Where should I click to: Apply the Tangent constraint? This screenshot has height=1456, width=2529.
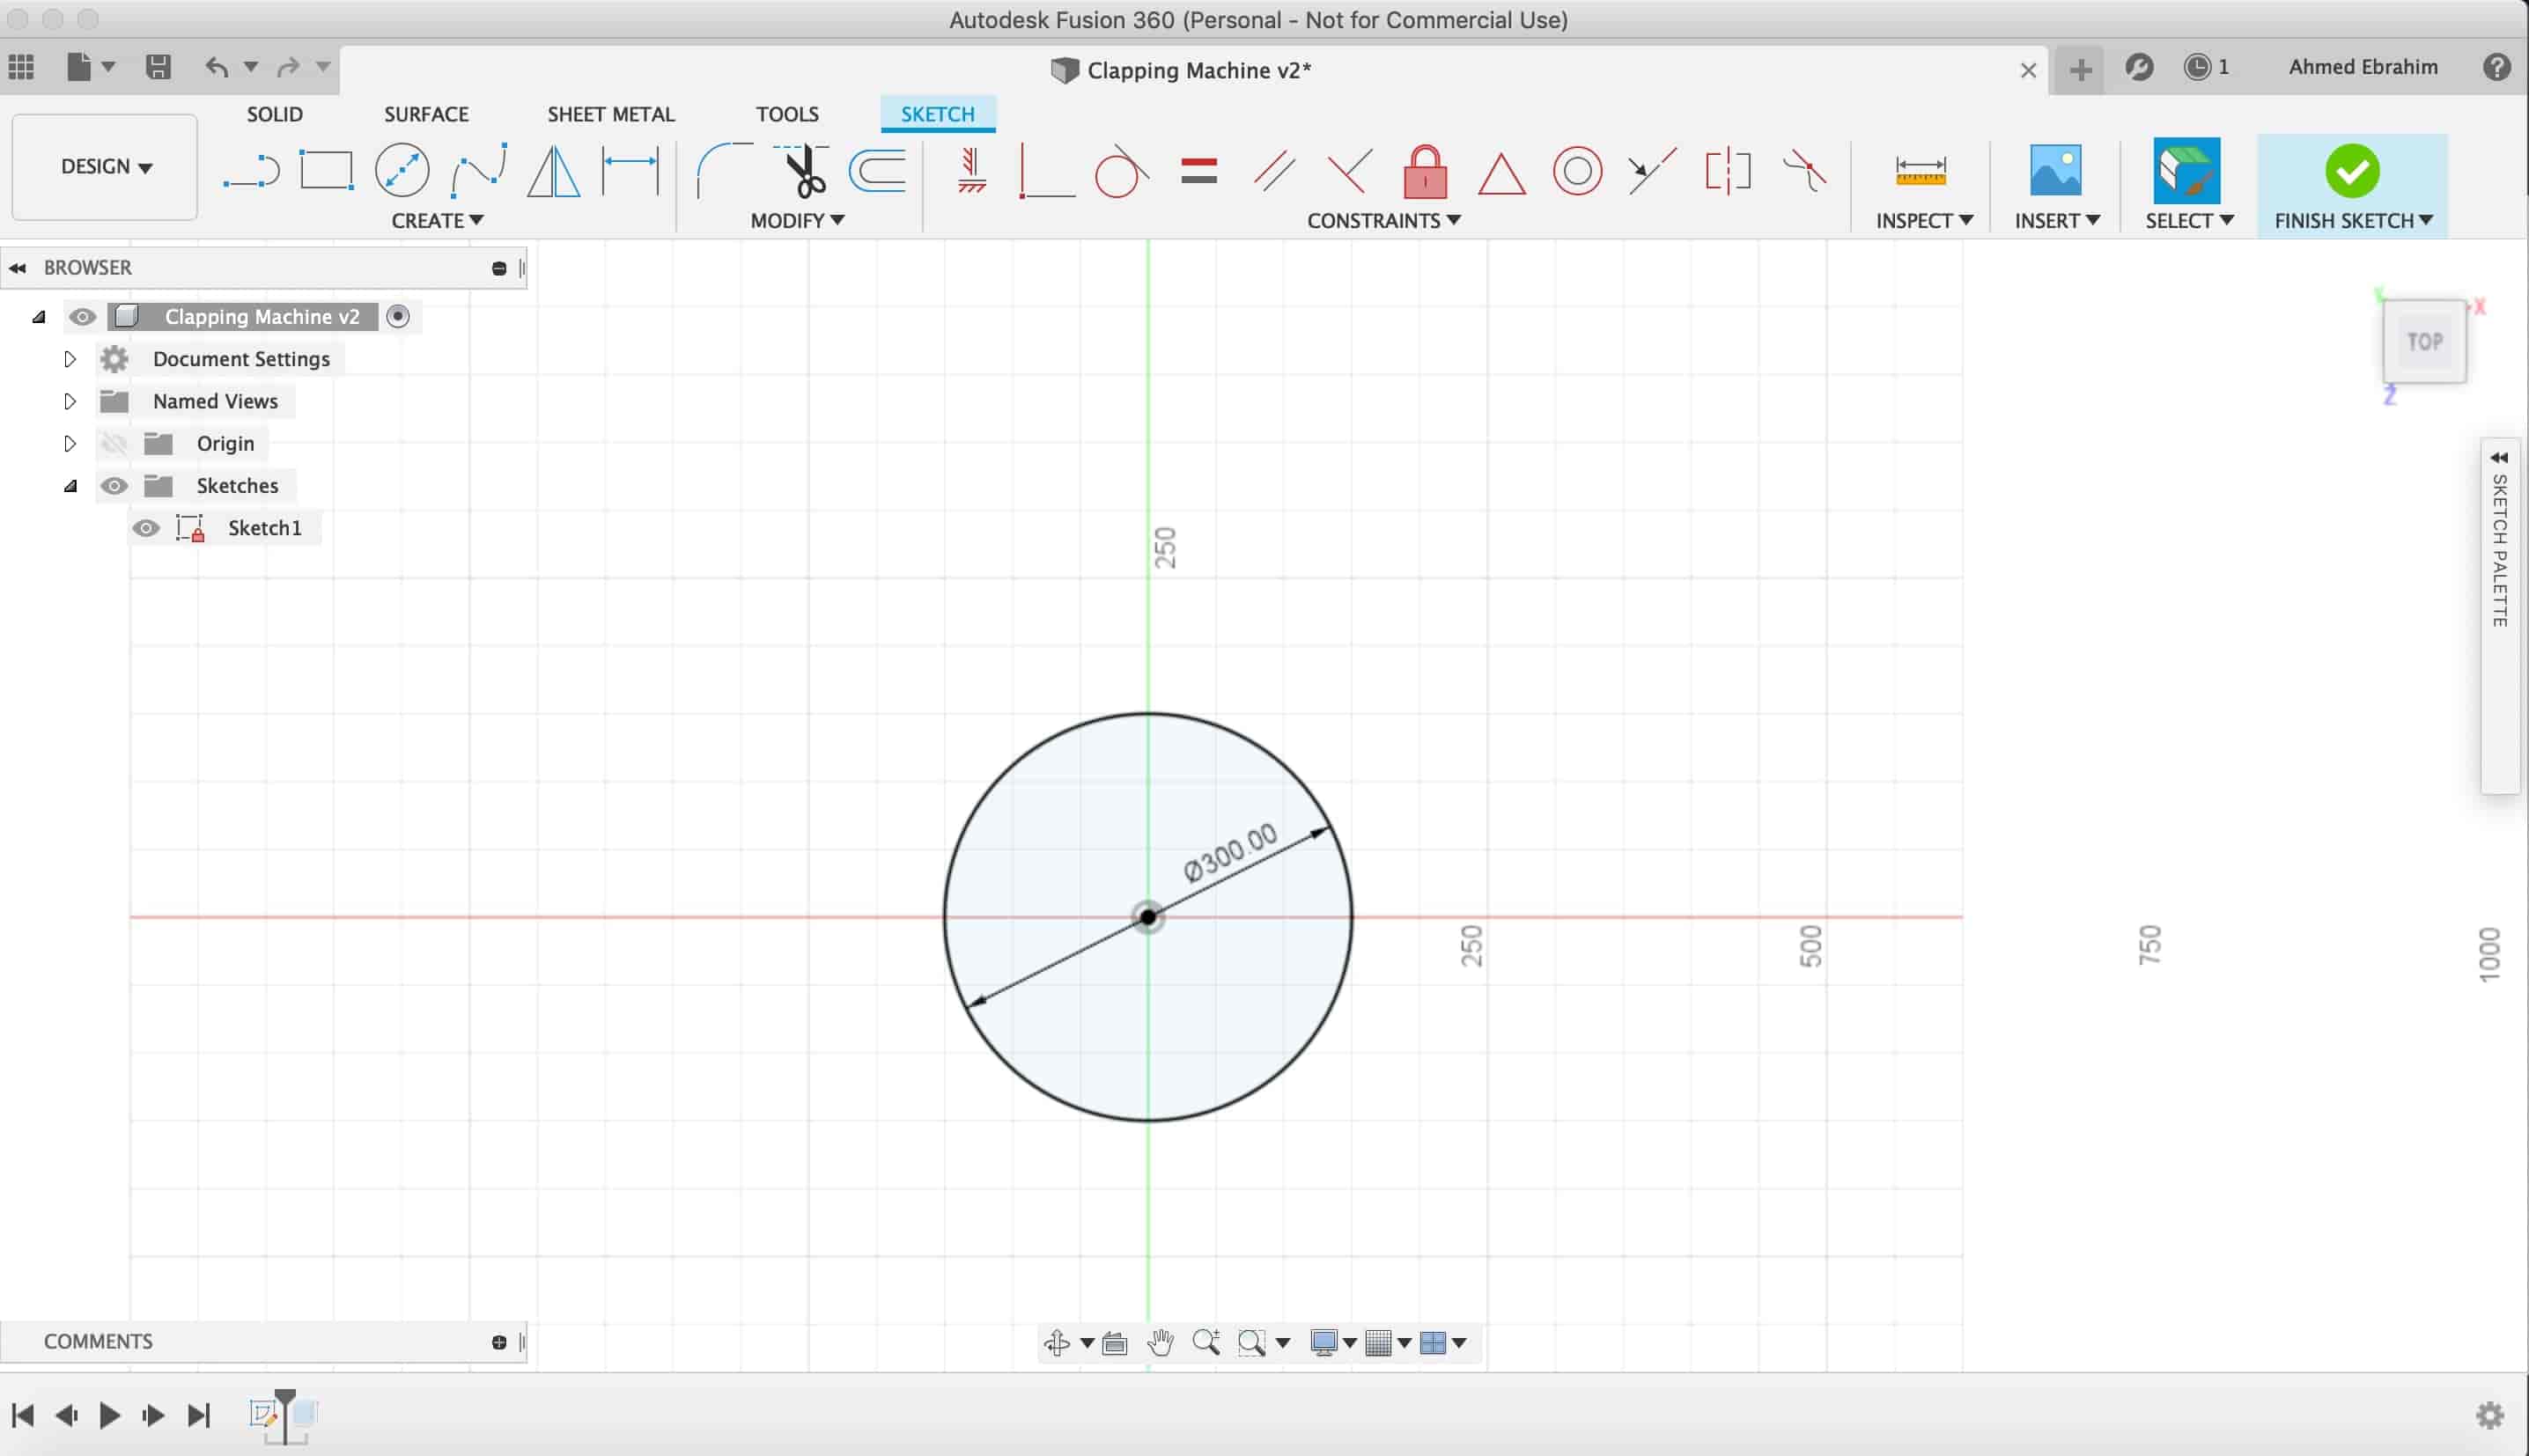1121,170
